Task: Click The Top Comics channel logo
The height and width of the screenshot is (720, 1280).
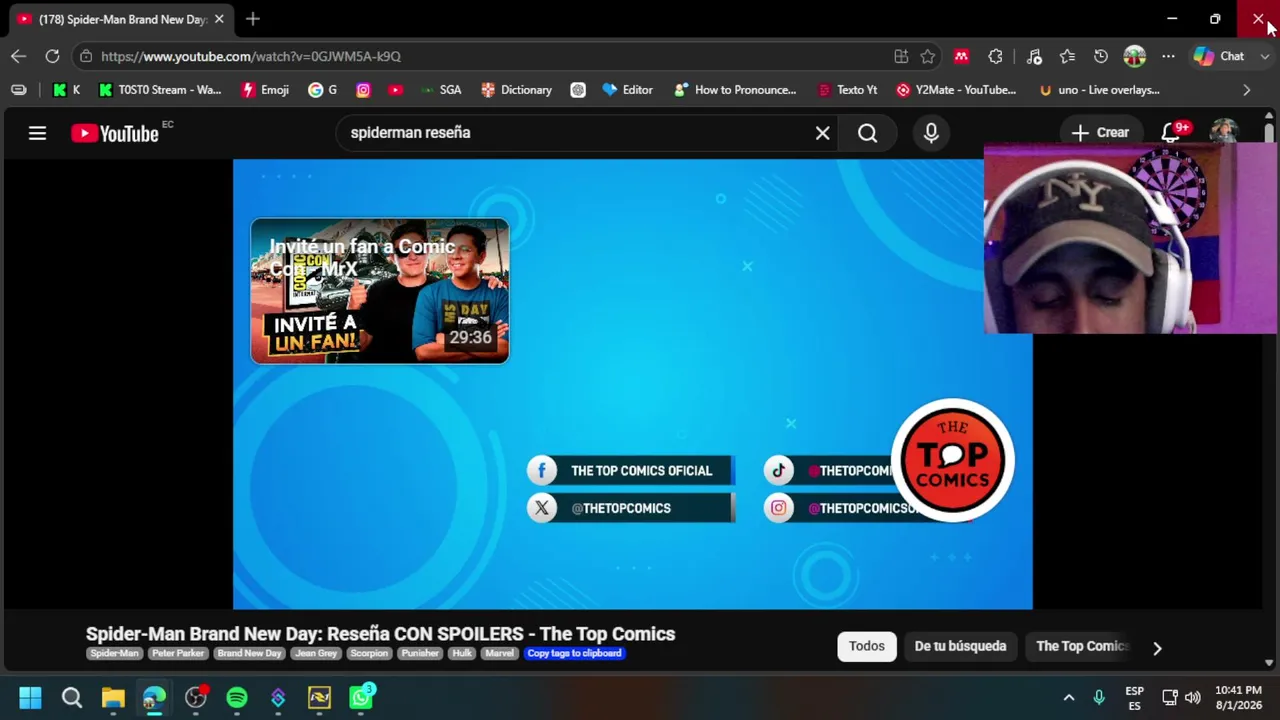Action: [953, 461]
